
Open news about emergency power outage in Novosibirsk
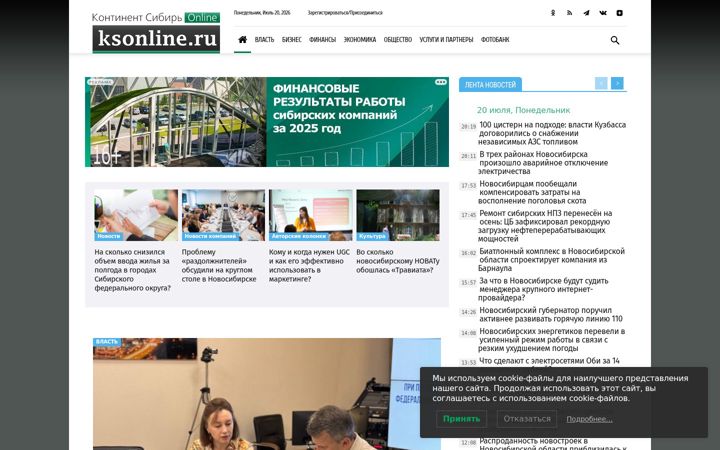[x=543, y=163]
